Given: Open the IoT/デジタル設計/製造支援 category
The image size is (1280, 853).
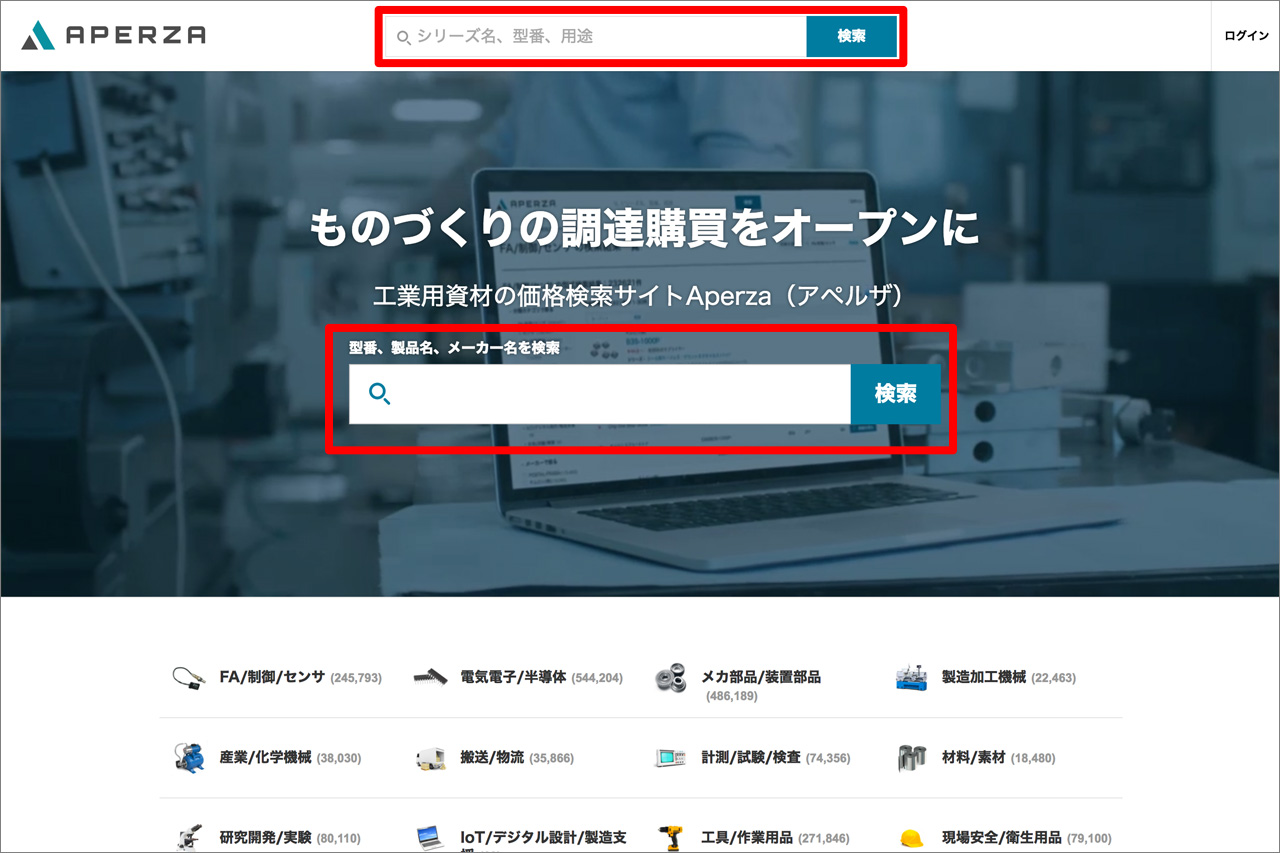Looking at the screenshot, I should [x=543, y=840].
